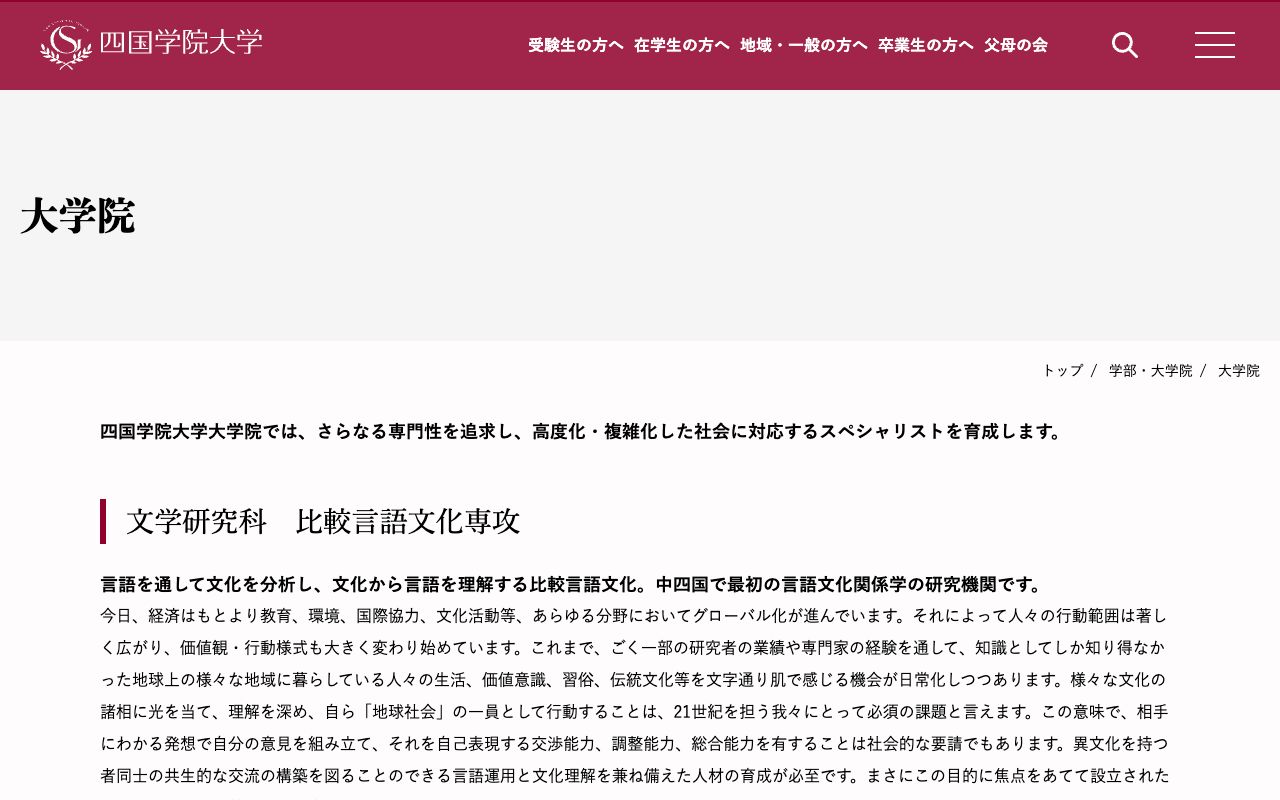Select 受験生の方へ in the navigation
1280x800 pixels.
pyautogui.click(x=575, y=44)
